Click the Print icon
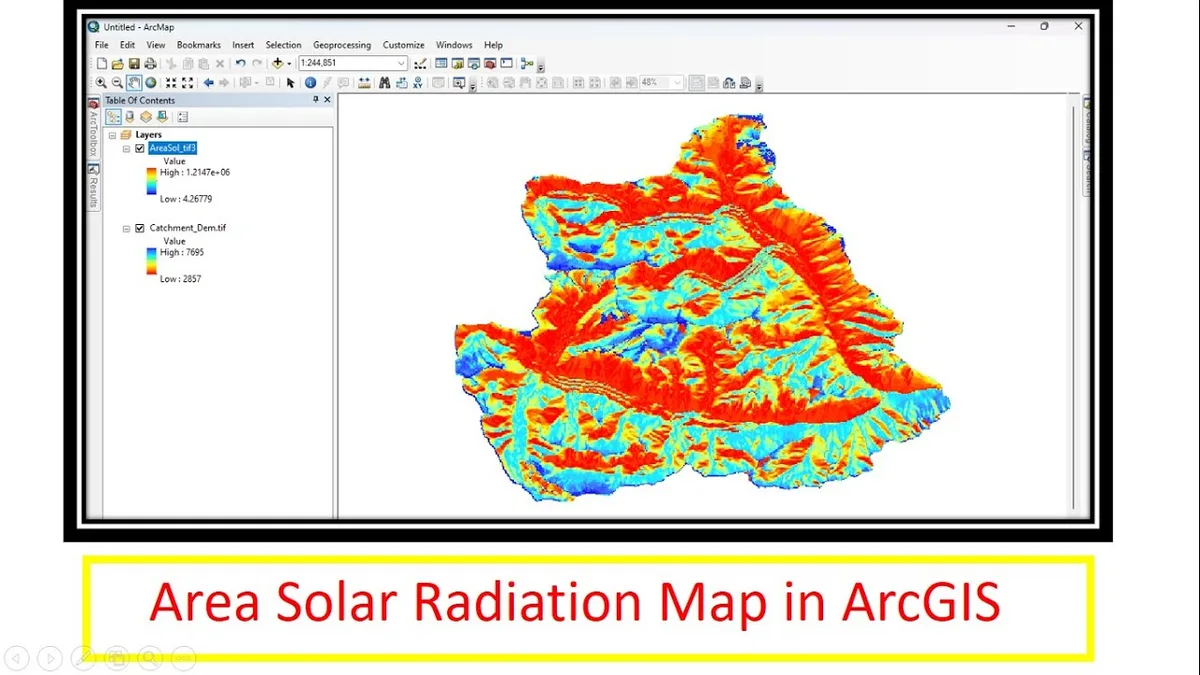 [149, 63]
